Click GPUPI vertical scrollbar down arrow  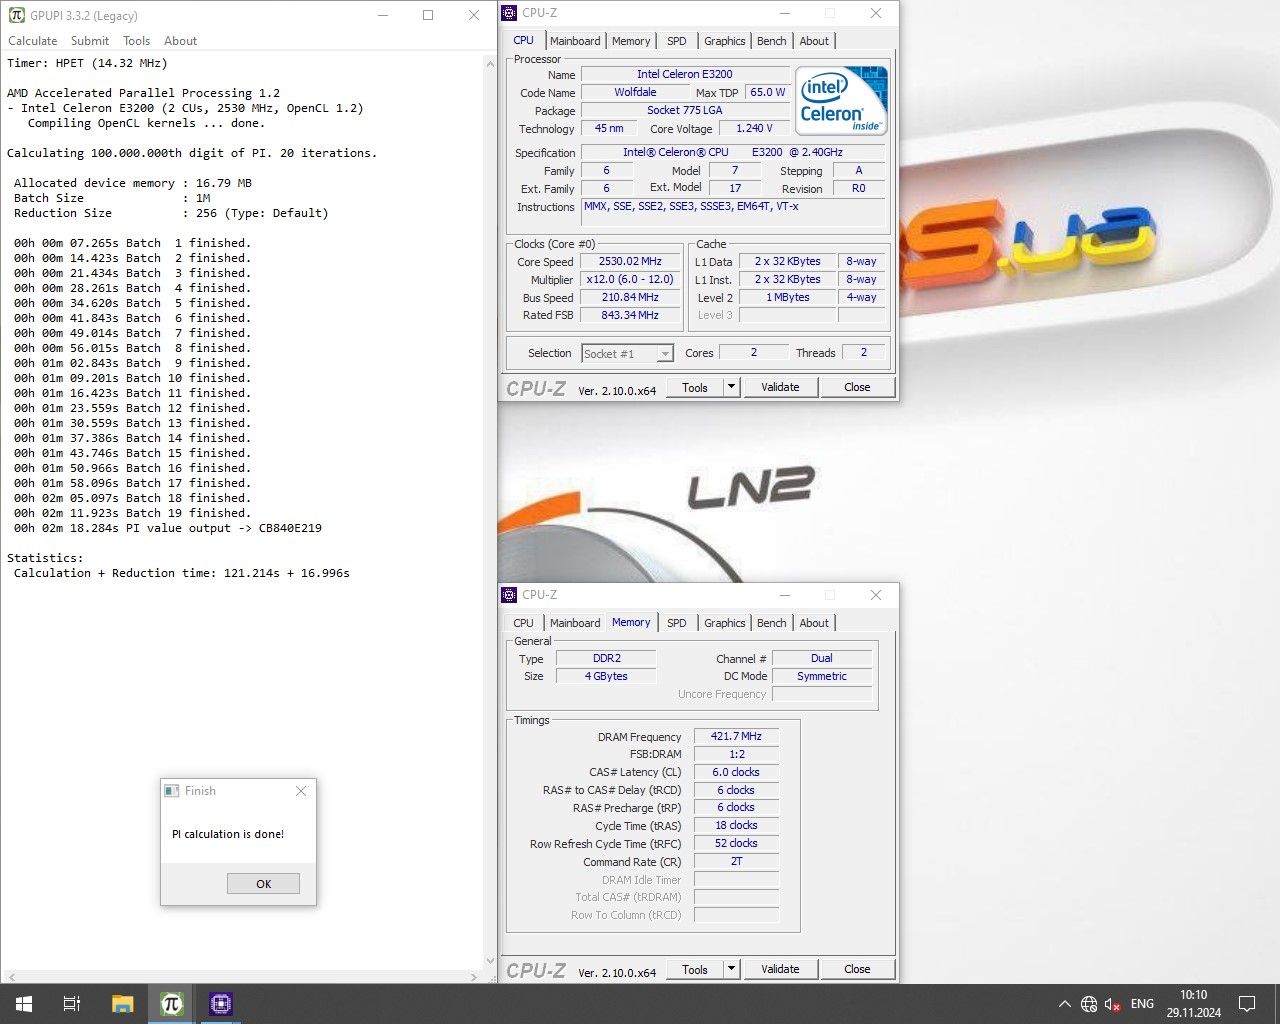coord(490,961)
